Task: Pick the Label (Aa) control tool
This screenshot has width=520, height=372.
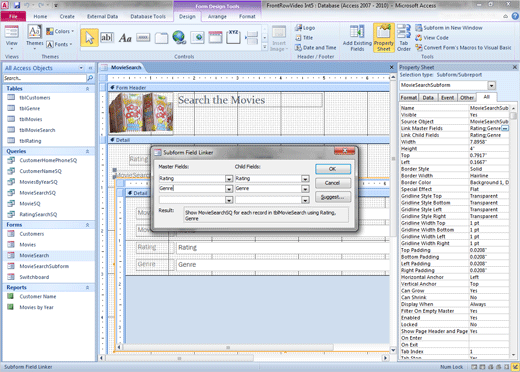Action: pos(125,38)
